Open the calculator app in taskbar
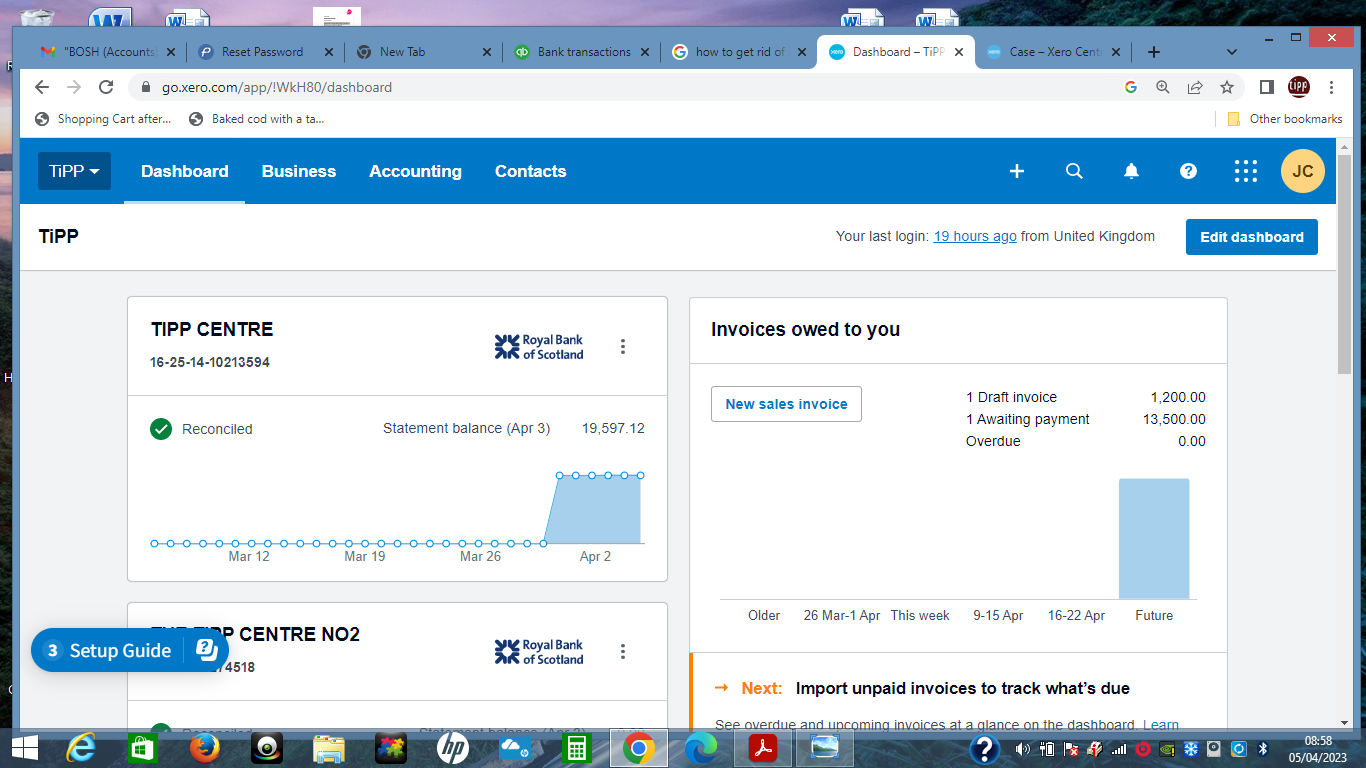This screenshot has height=768, width=1366. tap(576, 748)
